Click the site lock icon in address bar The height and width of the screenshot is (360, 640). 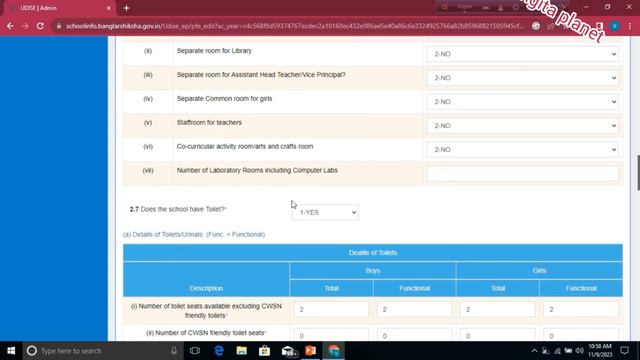59,26
